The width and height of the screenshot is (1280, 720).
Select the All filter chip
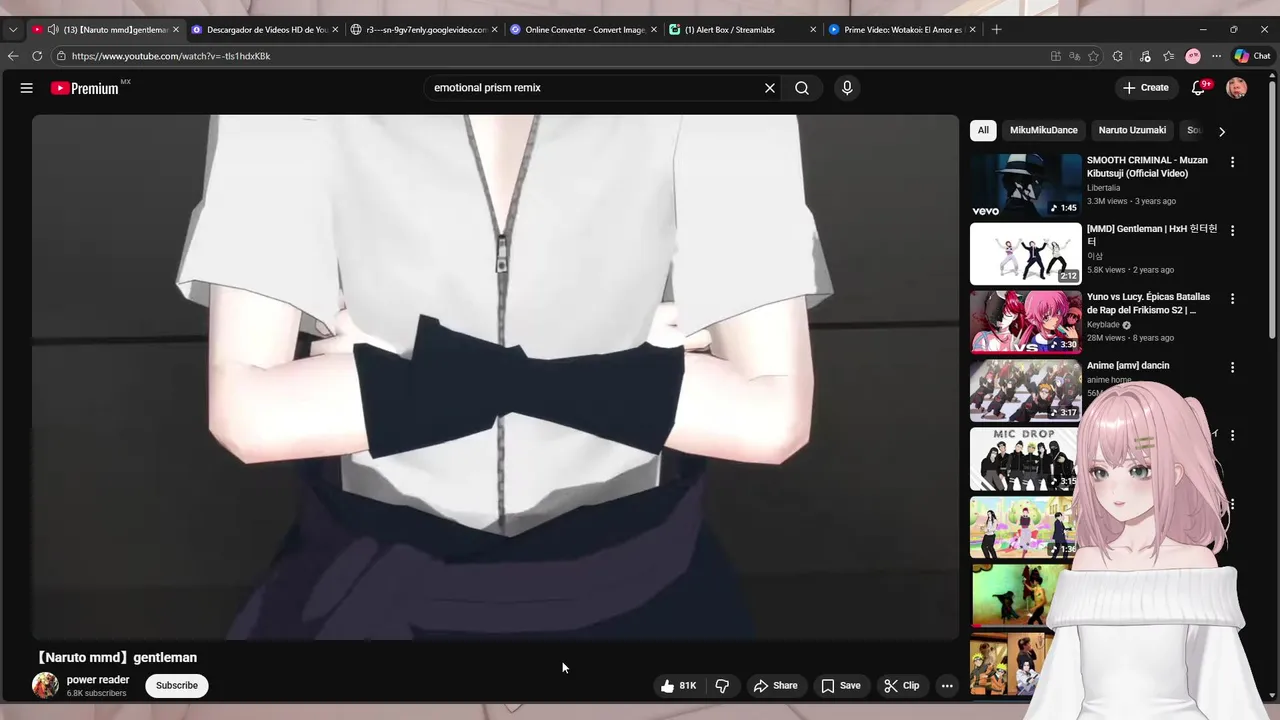pos(983,130)
